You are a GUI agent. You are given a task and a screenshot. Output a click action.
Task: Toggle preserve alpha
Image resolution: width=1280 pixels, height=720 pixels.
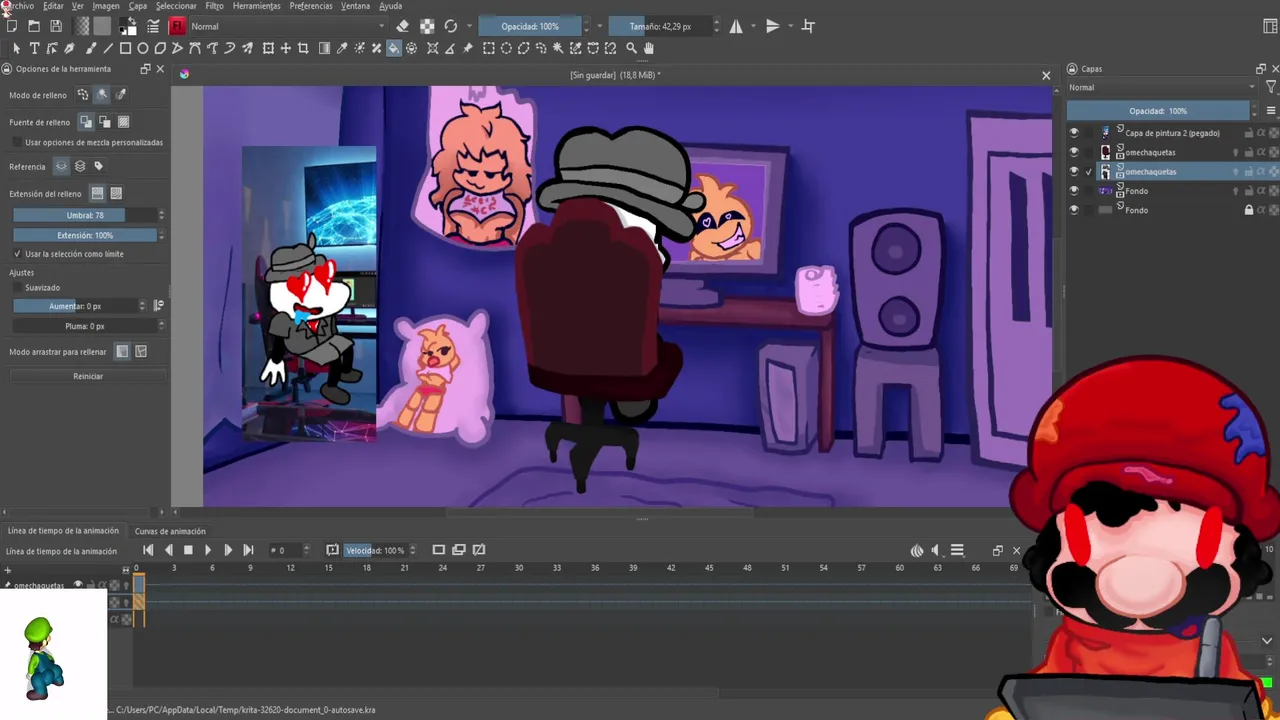427,26
